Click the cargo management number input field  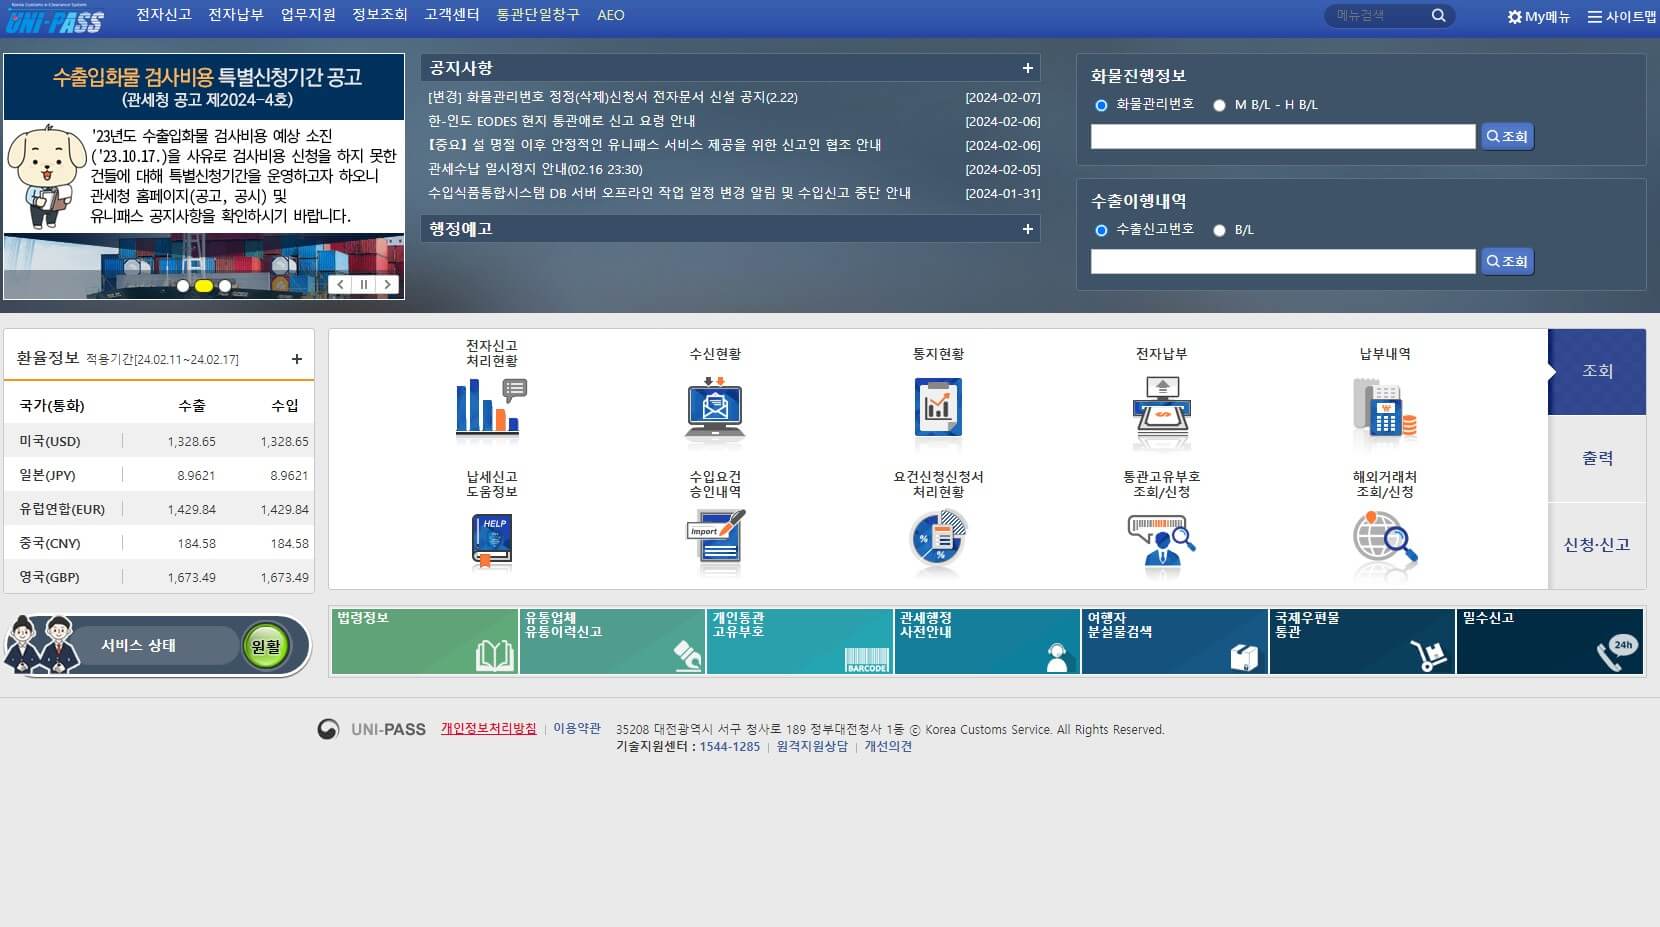tap(1280, 136)
